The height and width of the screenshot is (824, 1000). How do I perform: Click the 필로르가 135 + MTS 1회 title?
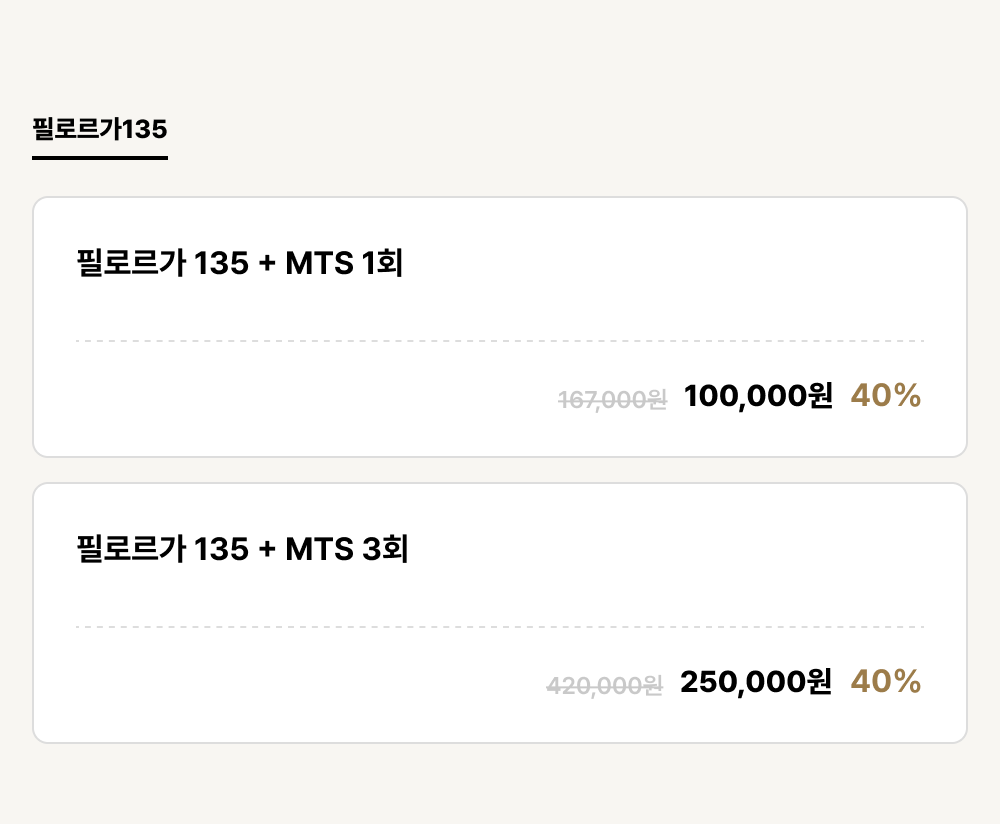[240, 263]
